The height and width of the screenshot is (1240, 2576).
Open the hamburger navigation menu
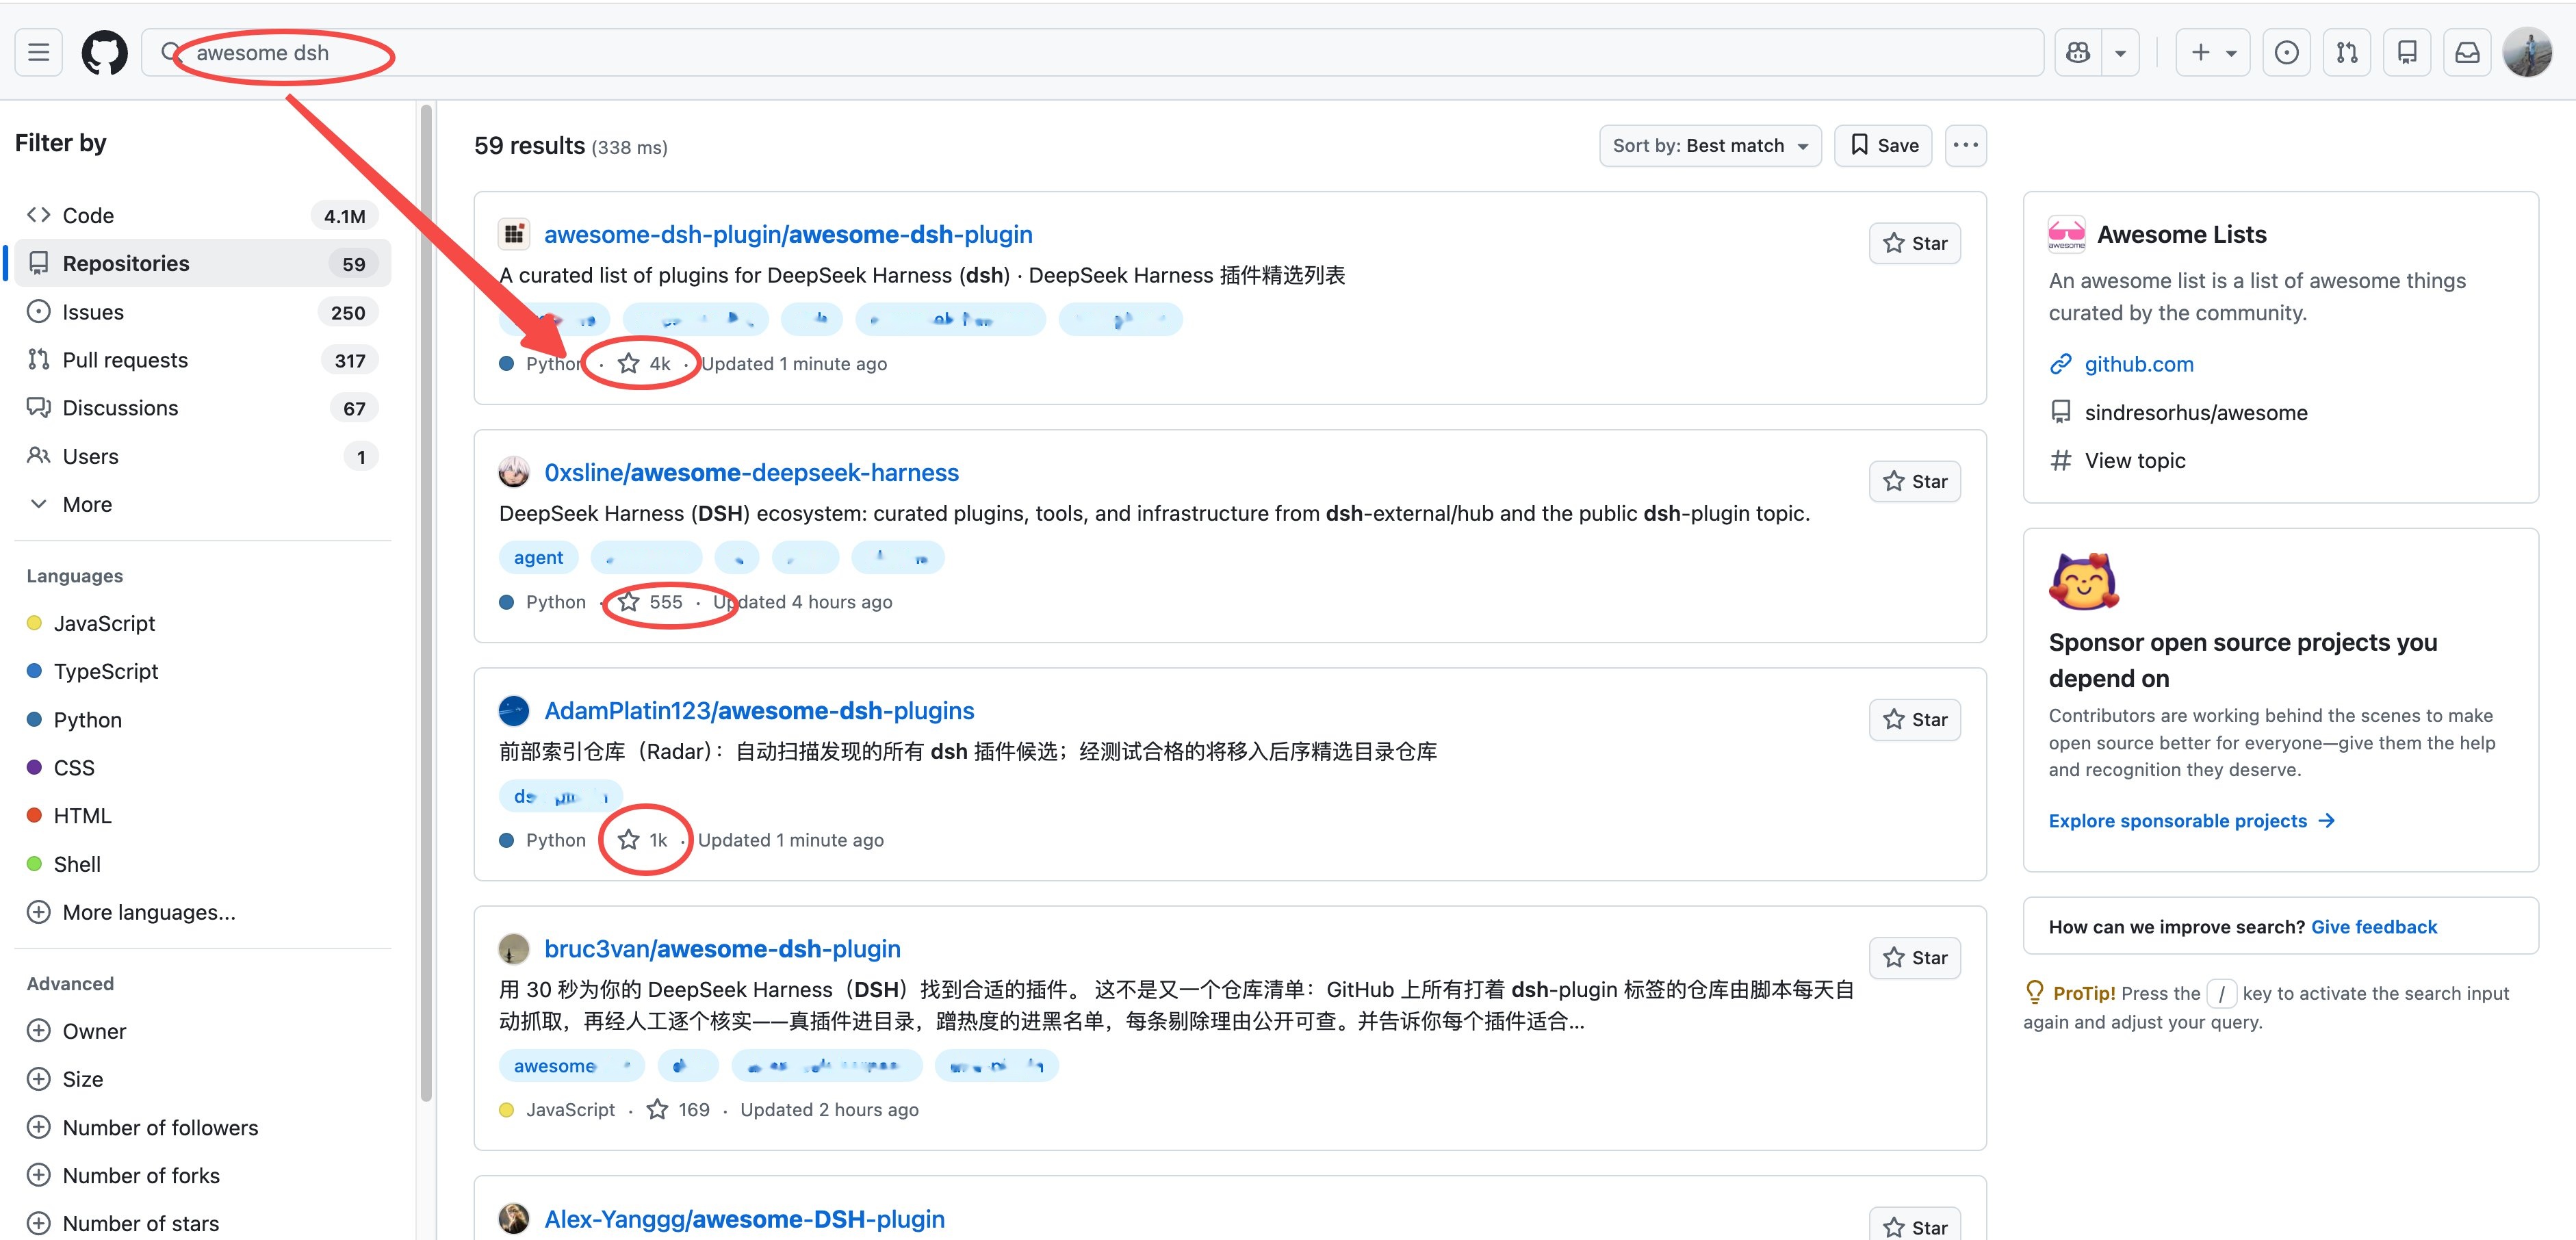tap(39, 52)
